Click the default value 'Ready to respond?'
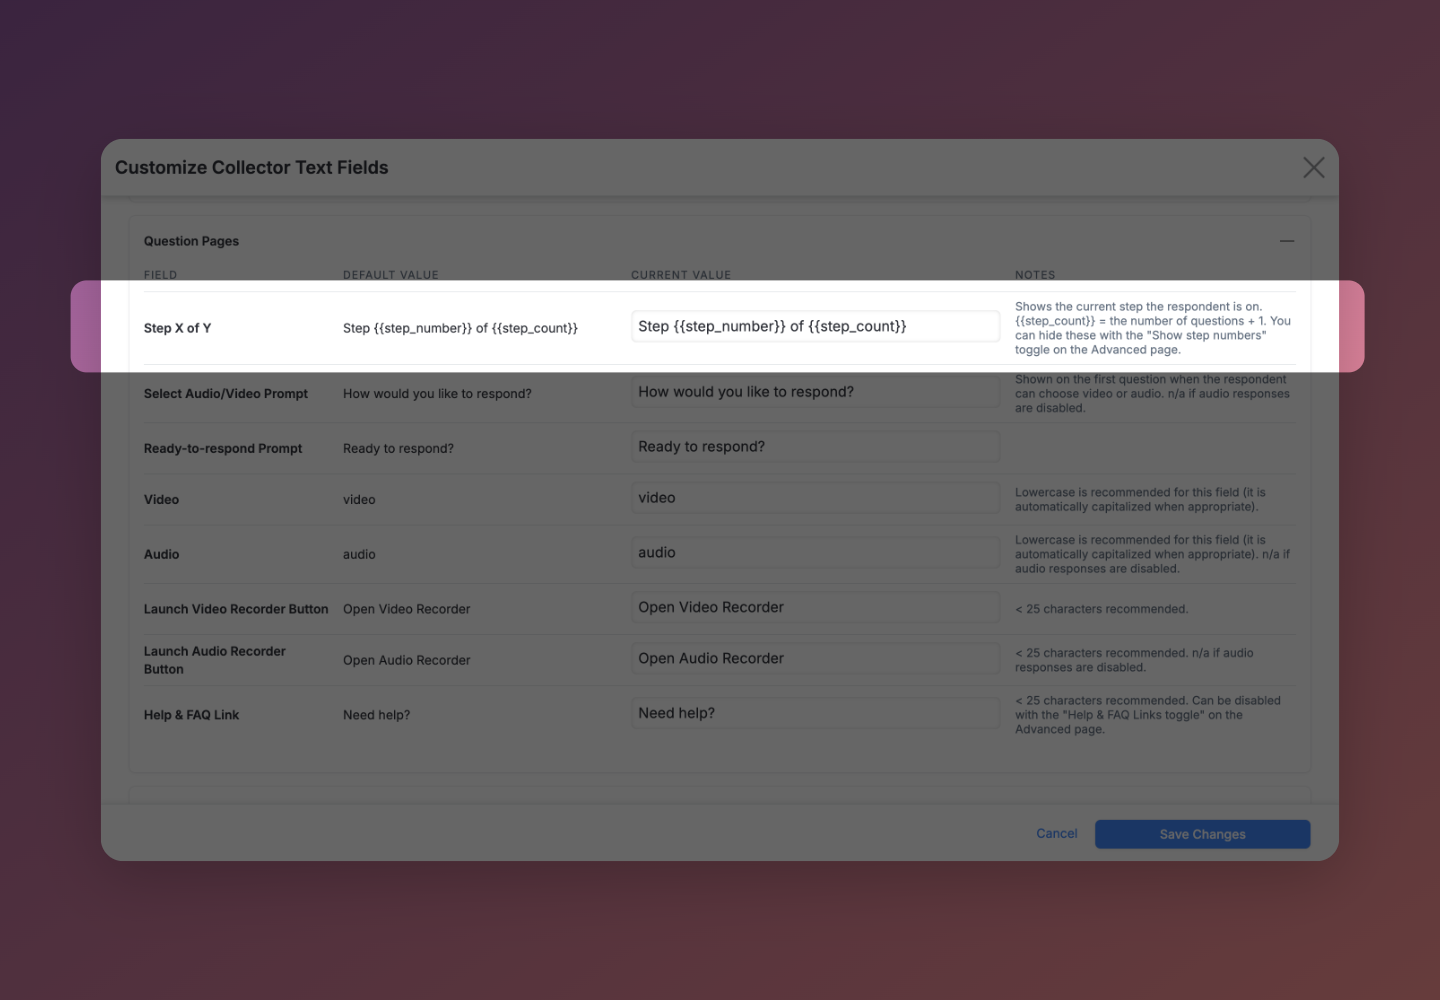 398,449
